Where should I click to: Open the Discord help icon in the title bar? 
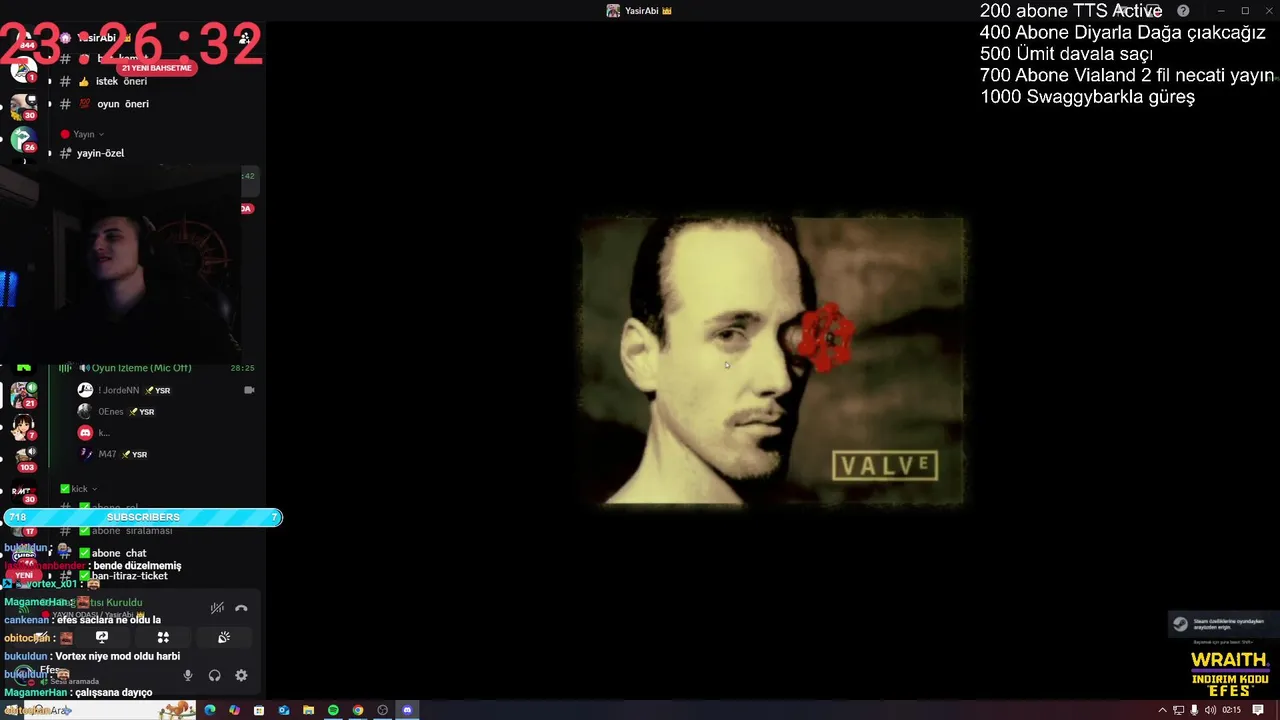[x=1183, y=11]
